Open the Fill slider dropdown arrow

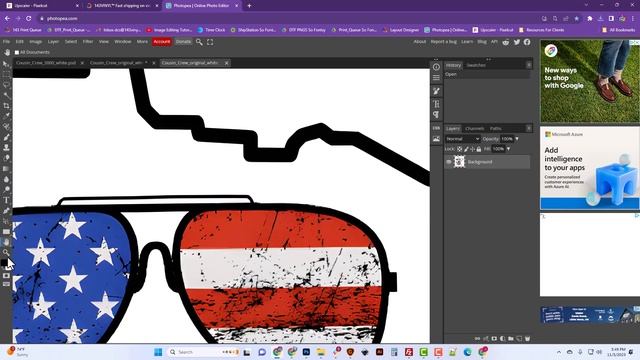coord(508,149)
